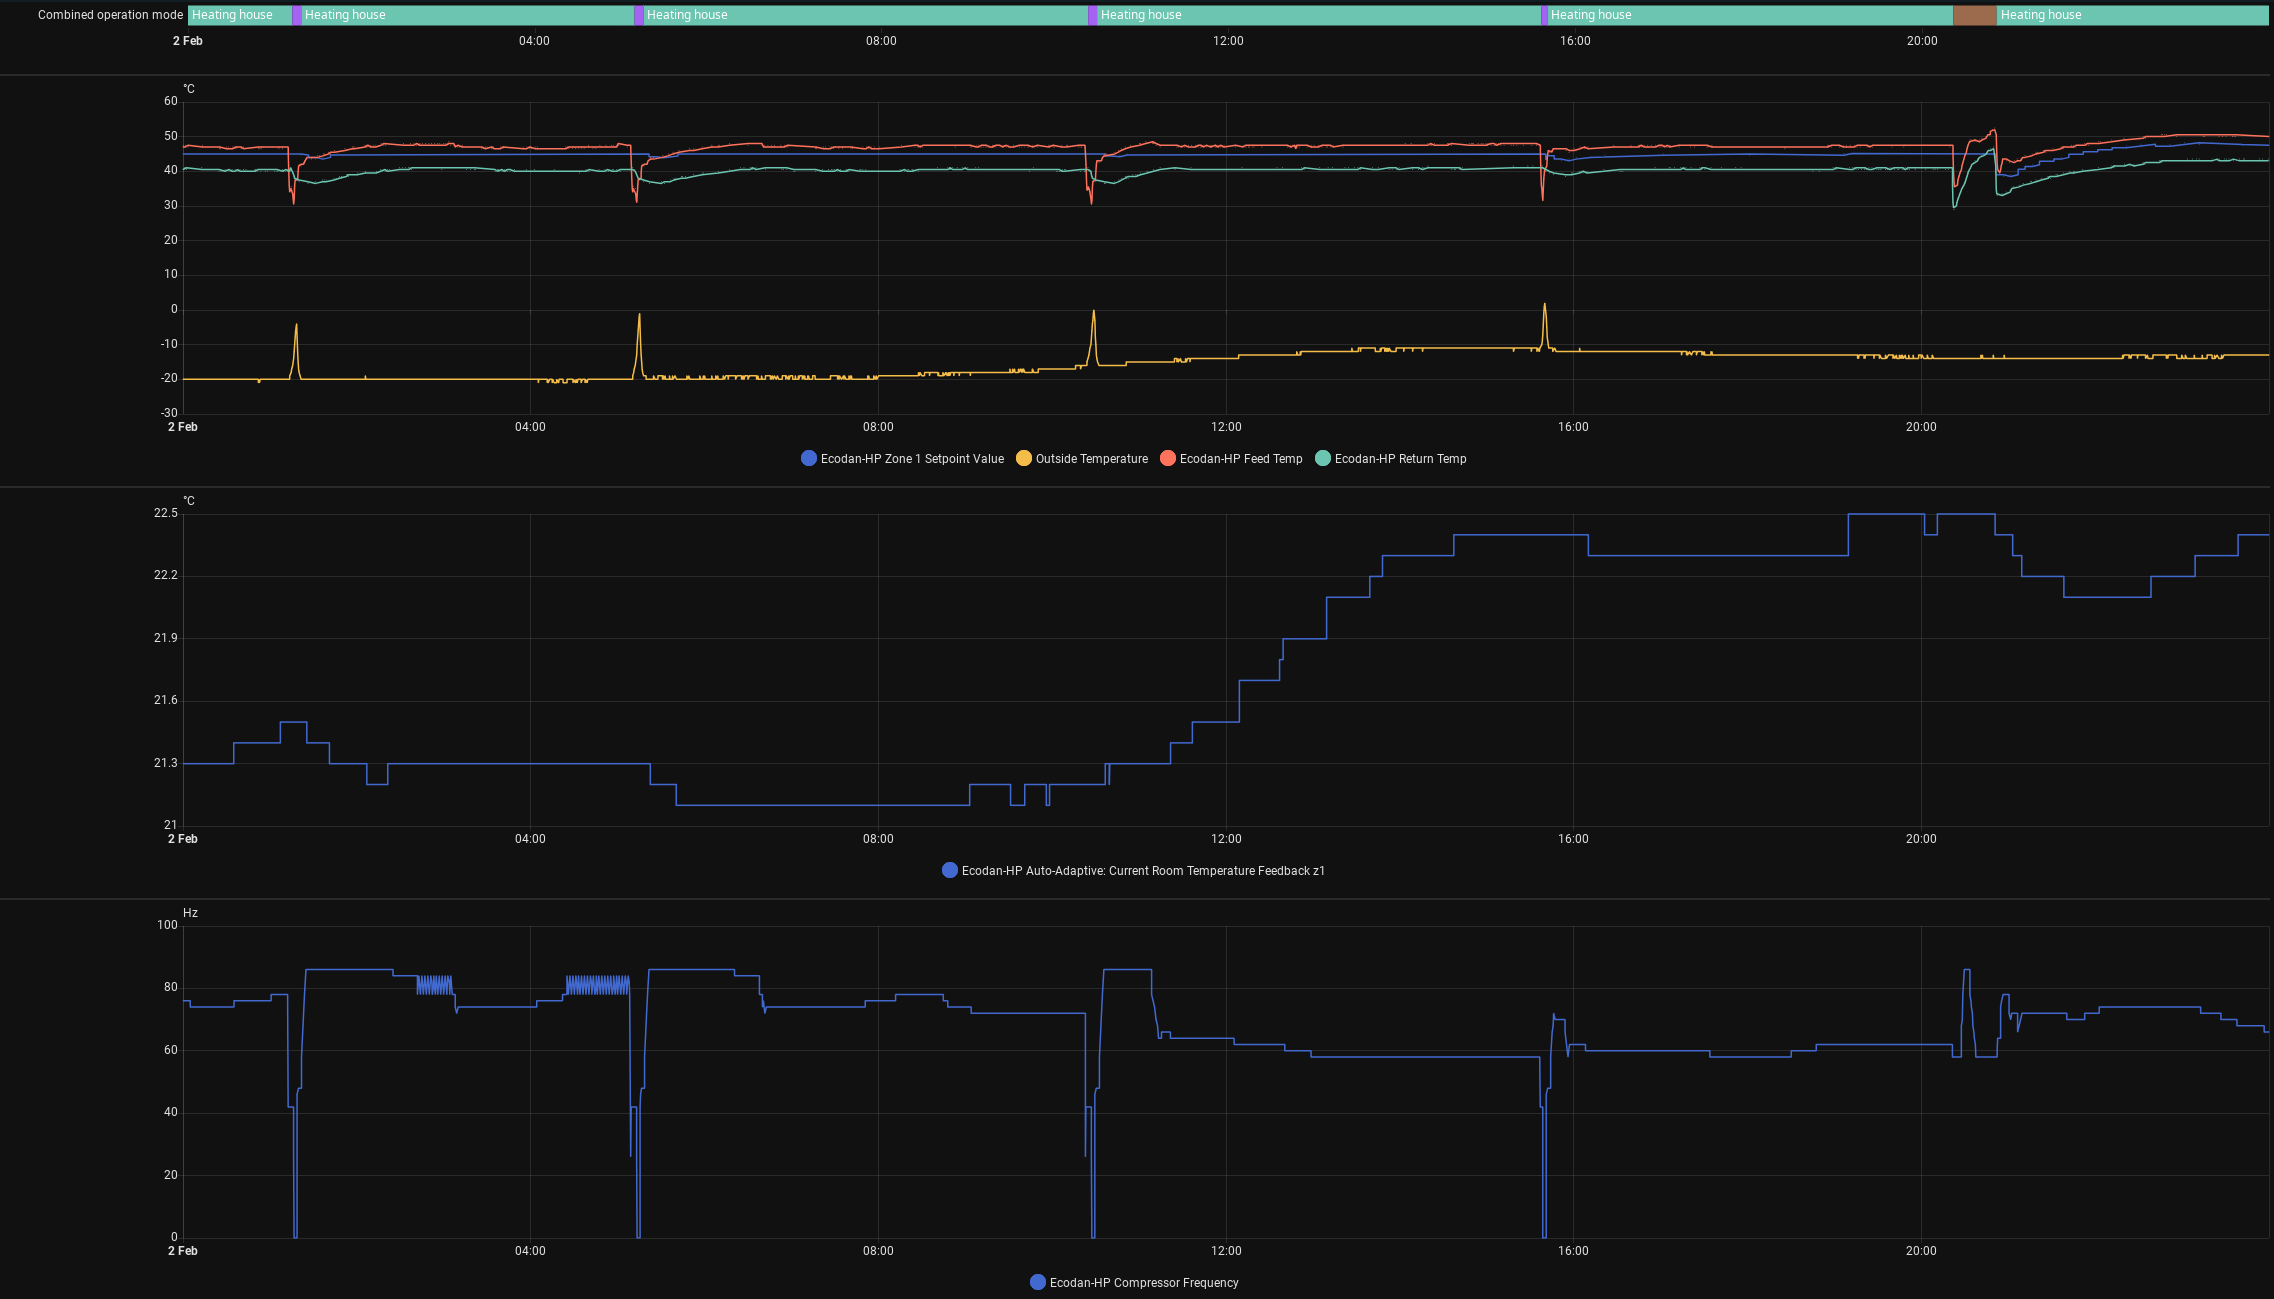Toggle the Ecodan-HP Zone 1 Setpoint Value legend label
This screenshot has height=1299, width=2274.
coord(911,459)
